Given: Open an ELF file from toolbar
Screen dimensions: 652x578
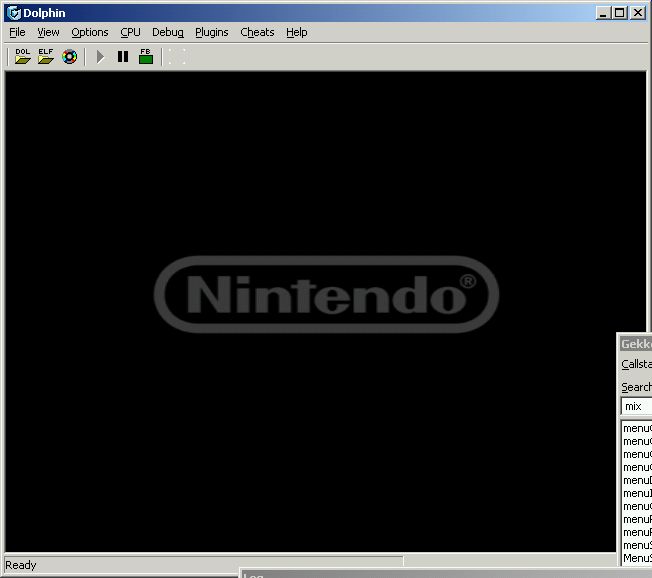Looking at the screenshot, I should click(x=46, y=56).
